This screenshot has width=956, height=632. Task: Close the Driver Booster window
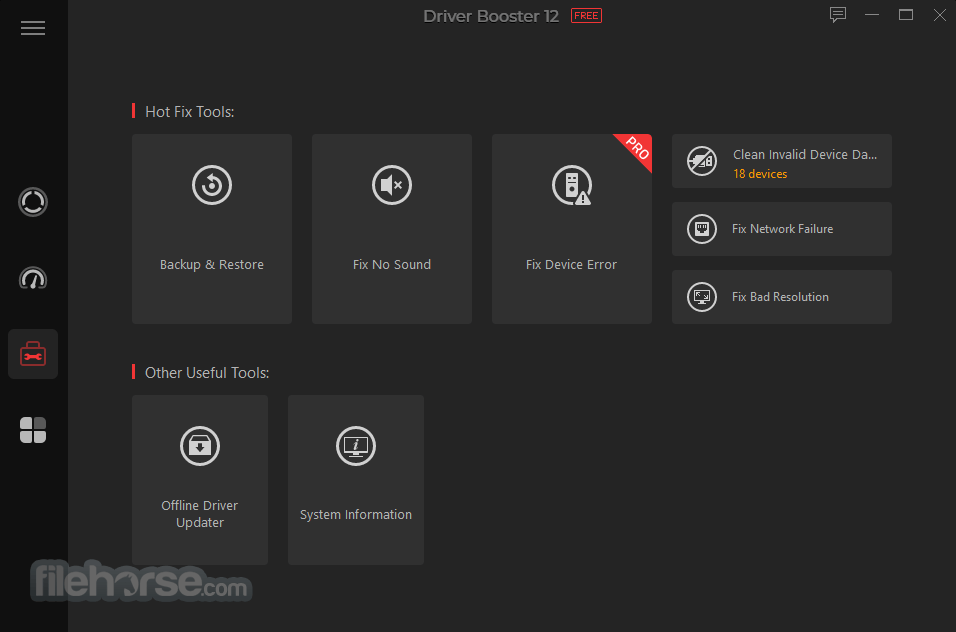(x=940, y=15)
